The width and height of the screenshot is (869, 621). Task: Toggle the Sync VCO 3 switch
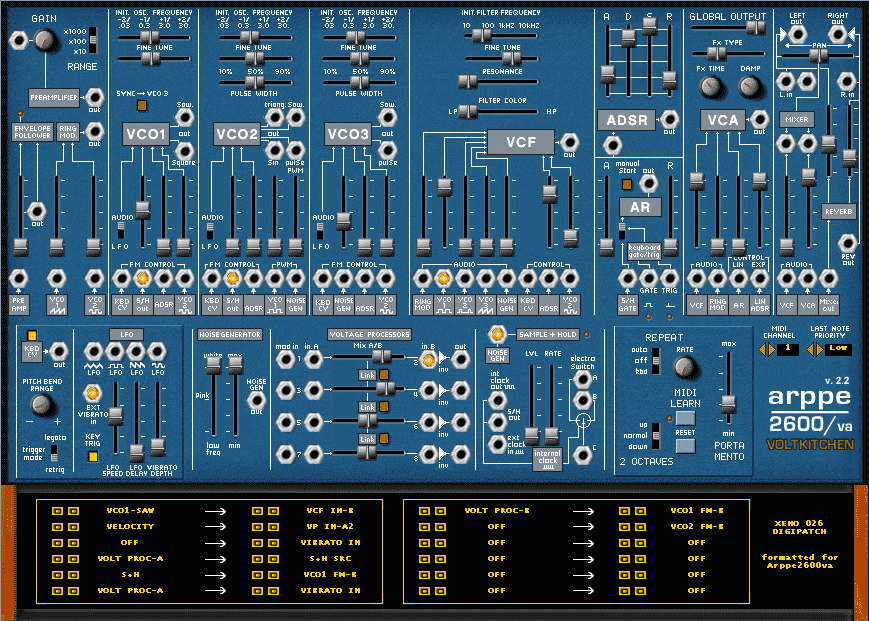coord(142,105)
